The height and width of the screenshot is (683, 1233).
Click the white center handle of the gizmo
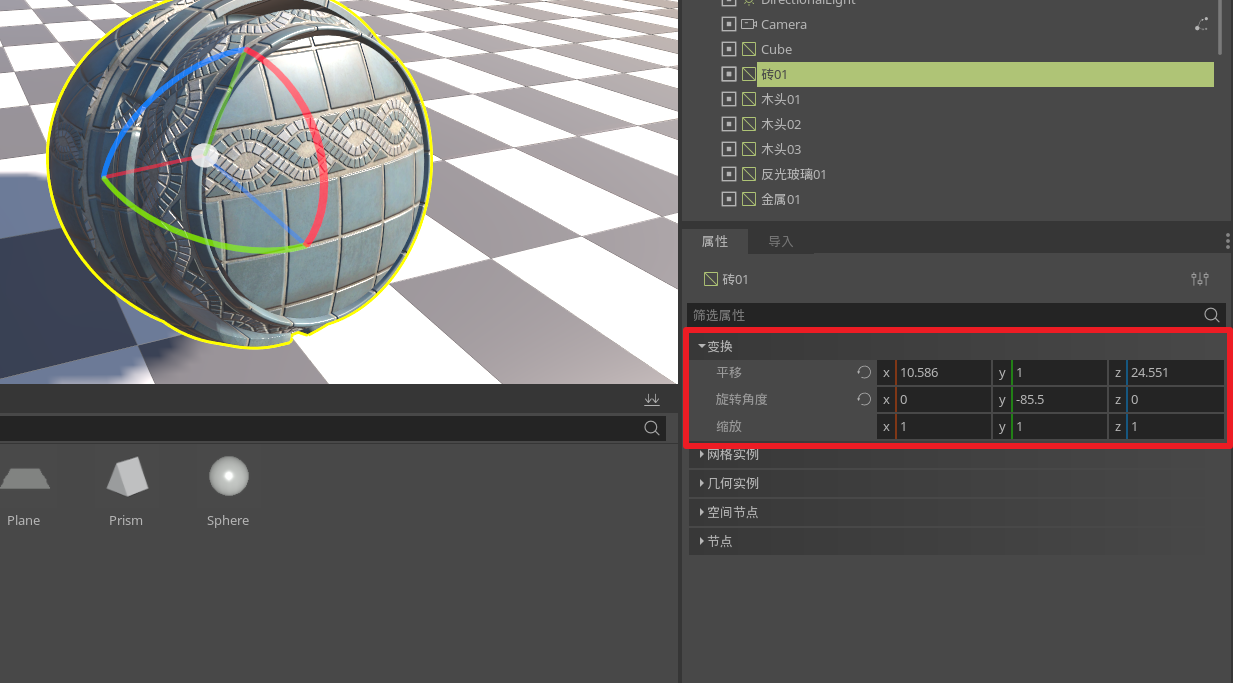pos(204,155)
